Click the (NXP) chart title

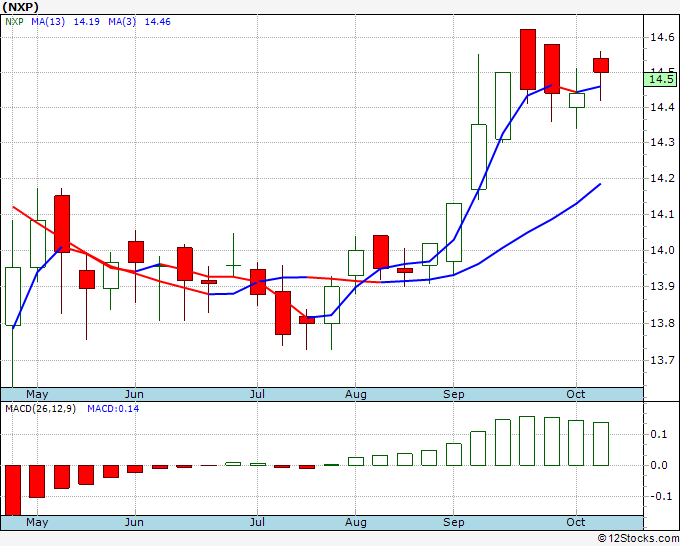click(x=20, y=7)
